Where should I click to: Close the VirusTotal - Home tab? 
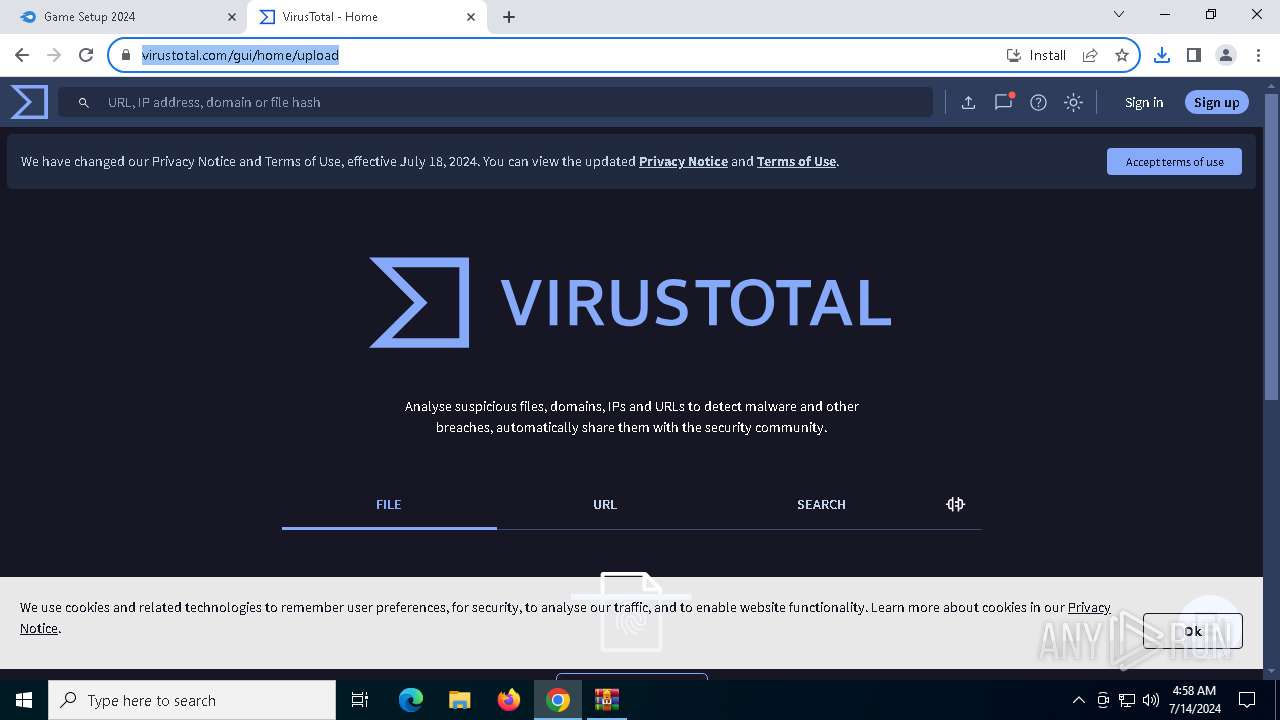click(x=471, y=17)
